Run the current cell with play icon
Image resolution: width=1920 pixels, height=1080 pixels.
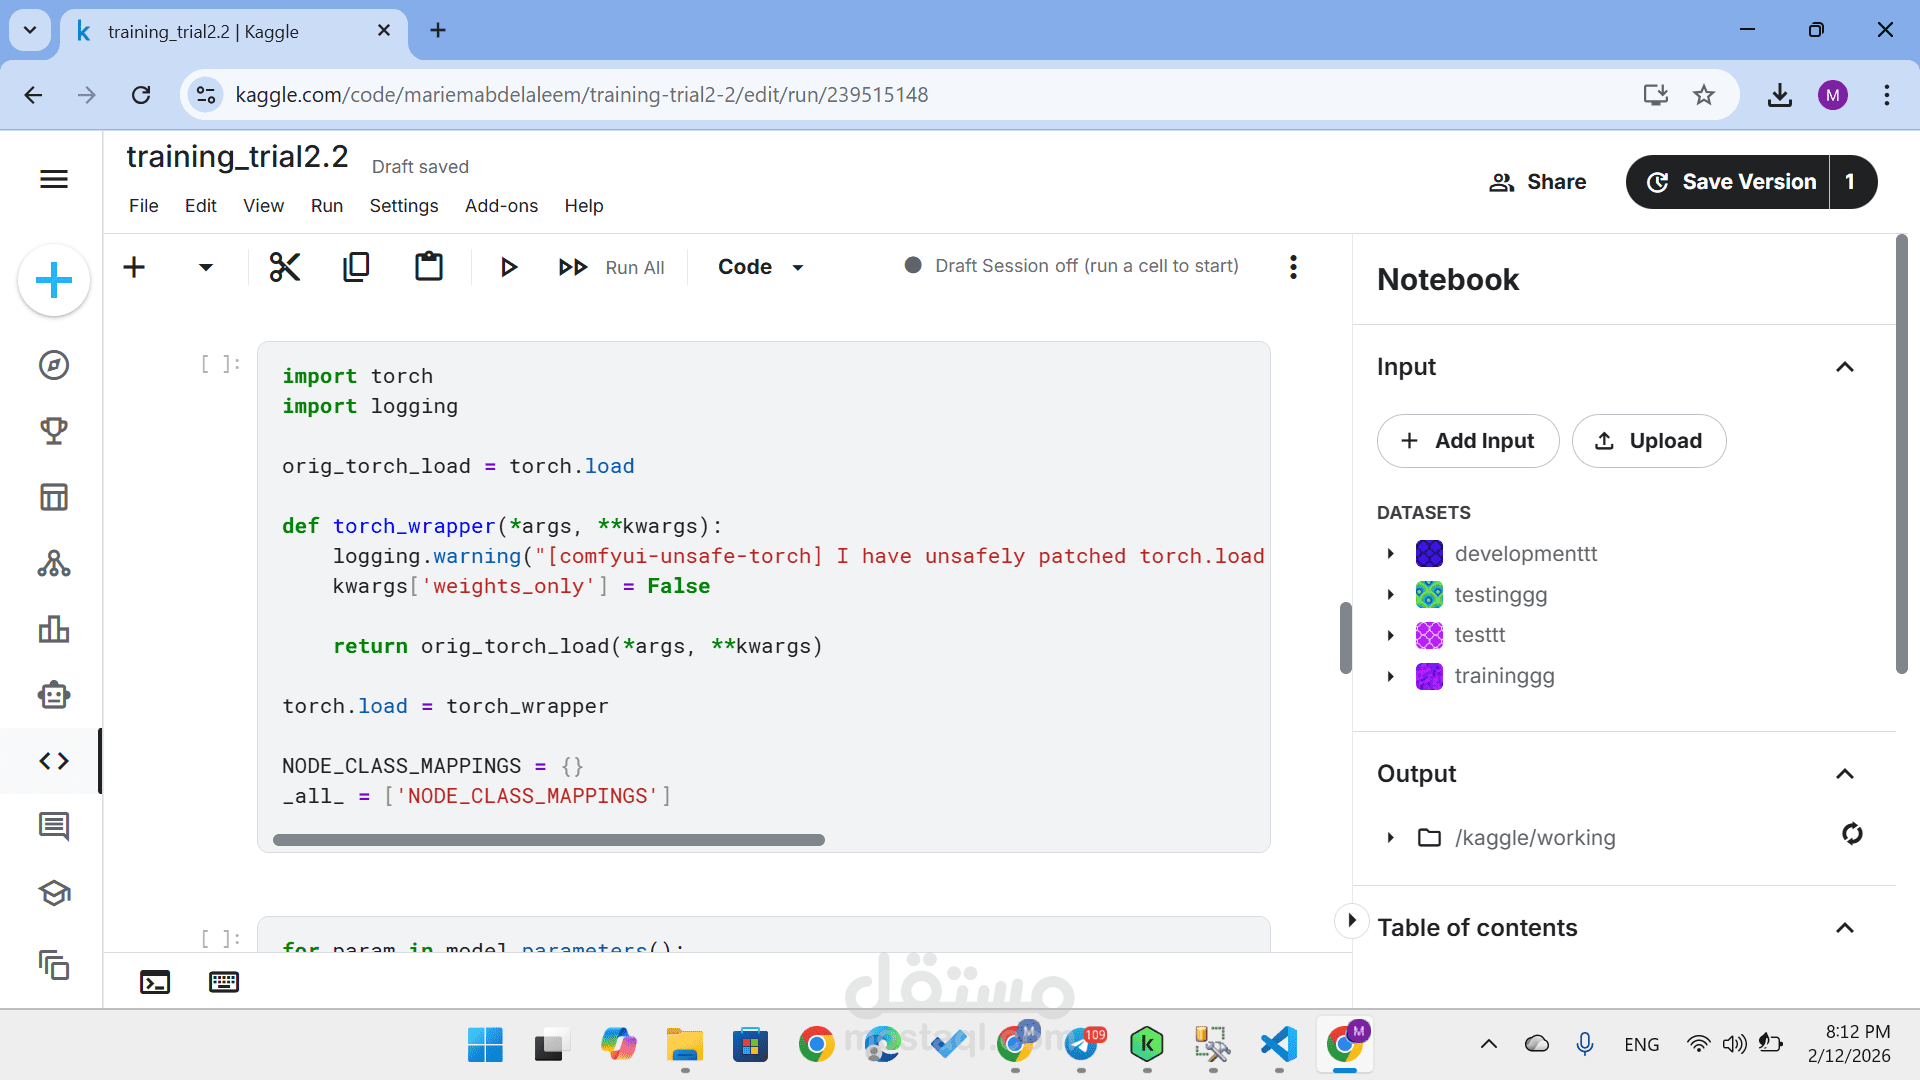click(508, 267)
